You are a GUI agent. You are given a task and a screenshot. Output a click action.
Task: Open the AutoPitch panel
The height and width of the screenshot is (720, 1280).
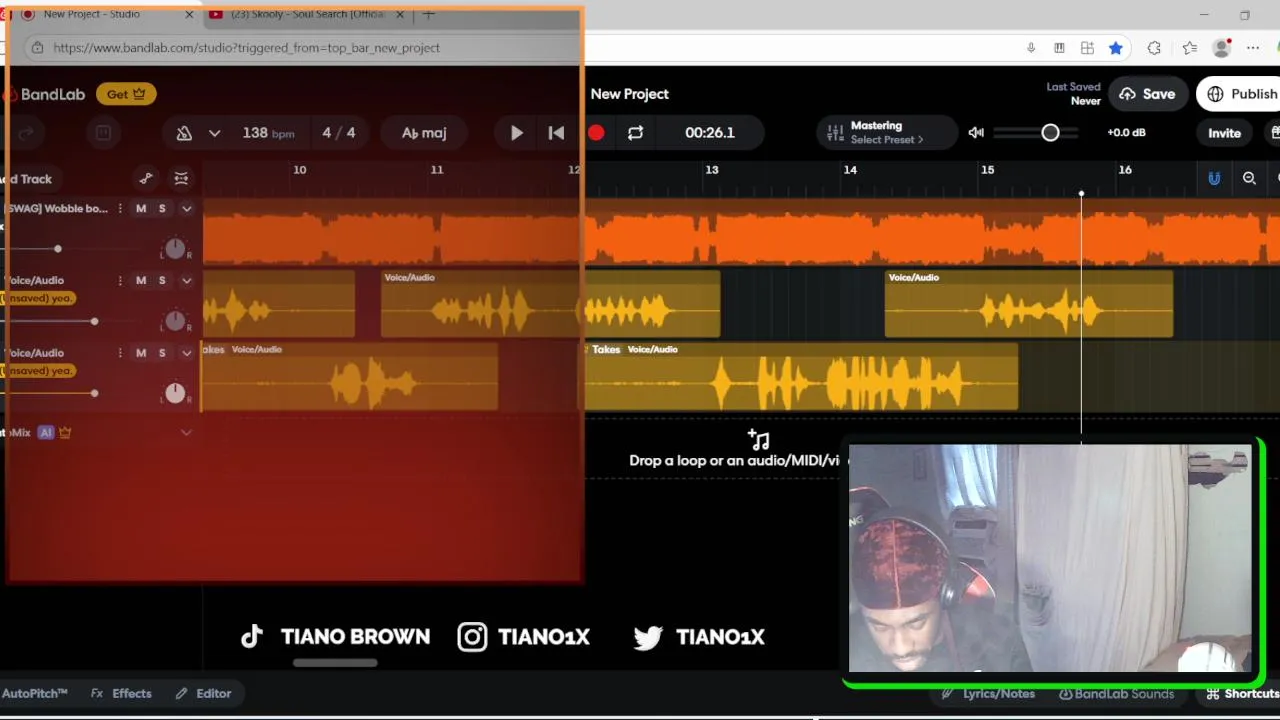(x=34, y=693)
